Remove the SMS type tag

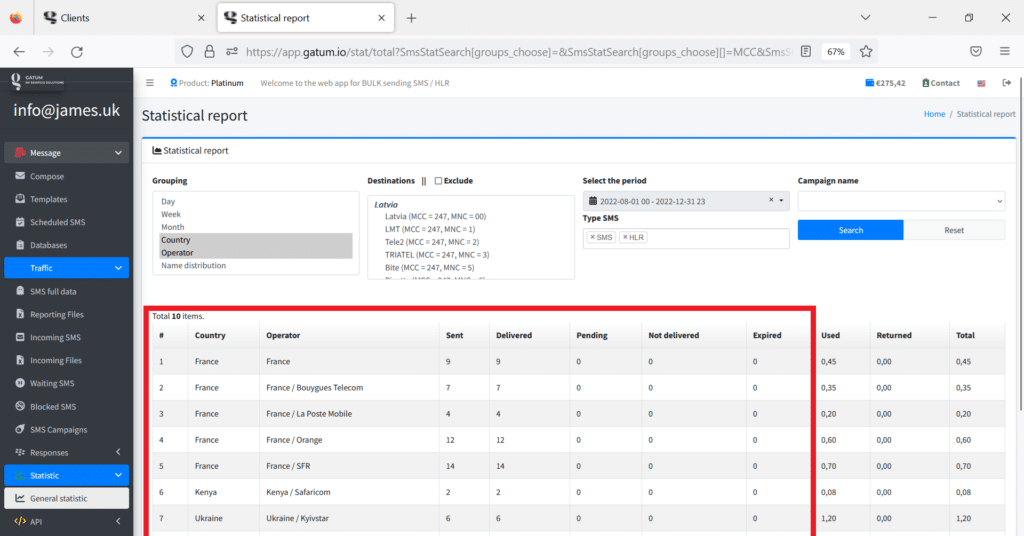pos(592,238)
